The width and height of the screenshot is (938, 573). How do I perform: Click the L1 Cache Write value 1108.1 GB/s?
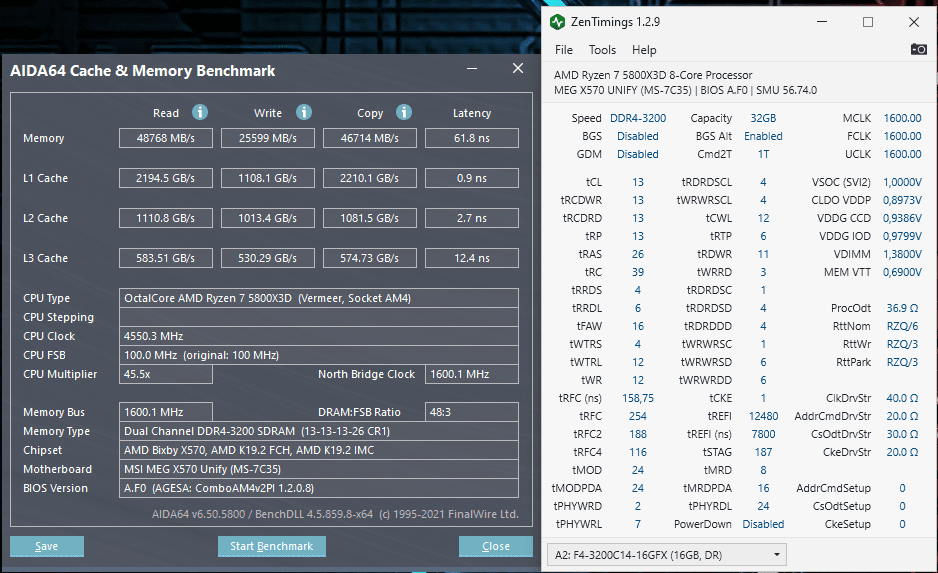(267, 178)
